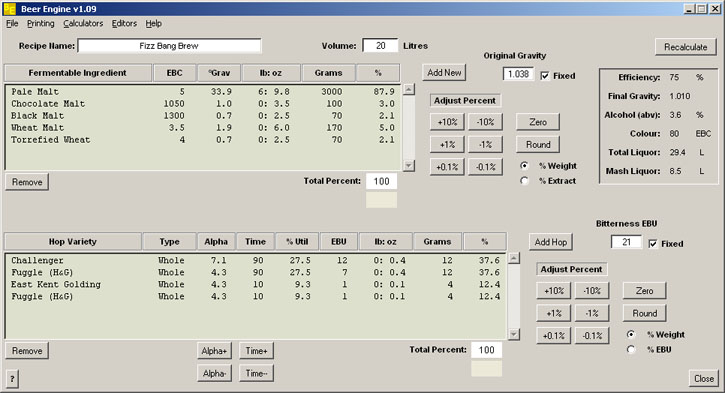Select hop % Weight radio option
Screen dimensions: 725x393
click(x=631, y=334)
